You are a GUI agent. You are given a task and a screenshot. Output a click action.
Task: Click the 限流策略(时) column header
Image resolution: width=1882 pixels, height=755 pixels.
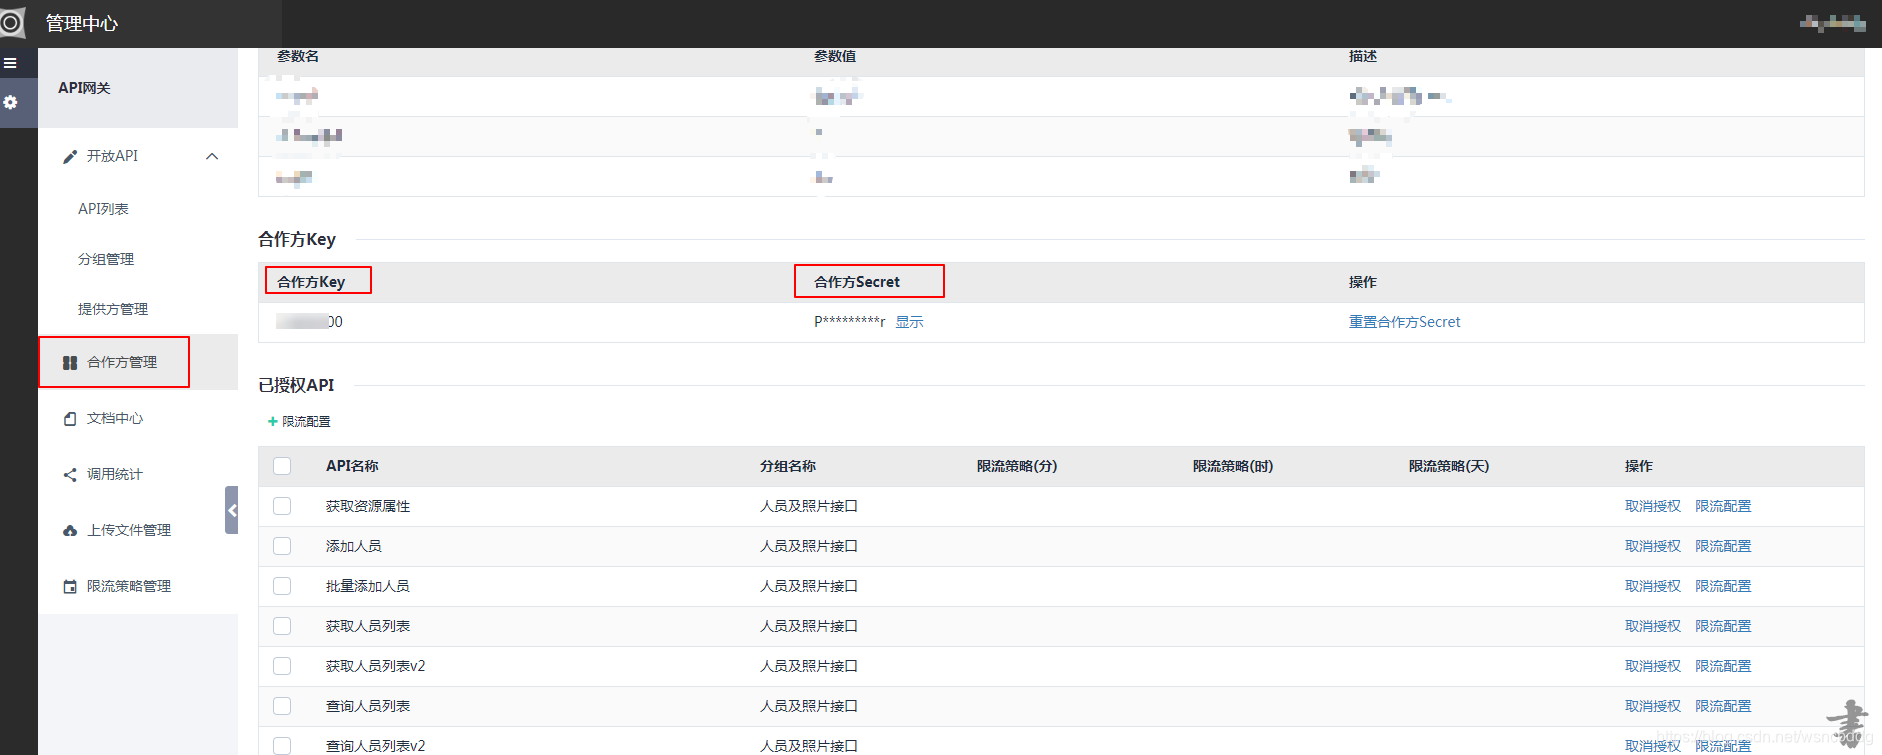point(1232,466)
